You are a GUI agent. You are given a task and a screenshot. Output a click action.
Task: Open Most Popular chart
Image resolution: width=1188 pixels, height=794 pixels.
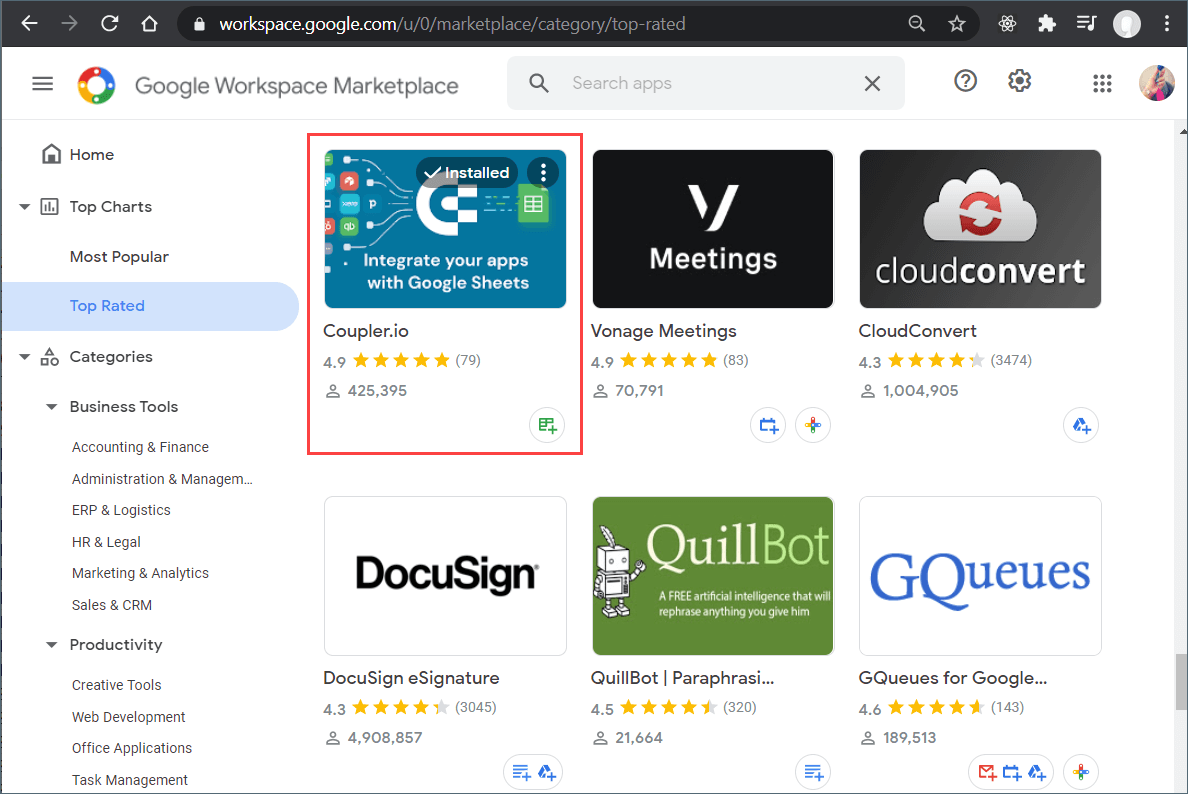pyautogui.click(x=119, y=257)
